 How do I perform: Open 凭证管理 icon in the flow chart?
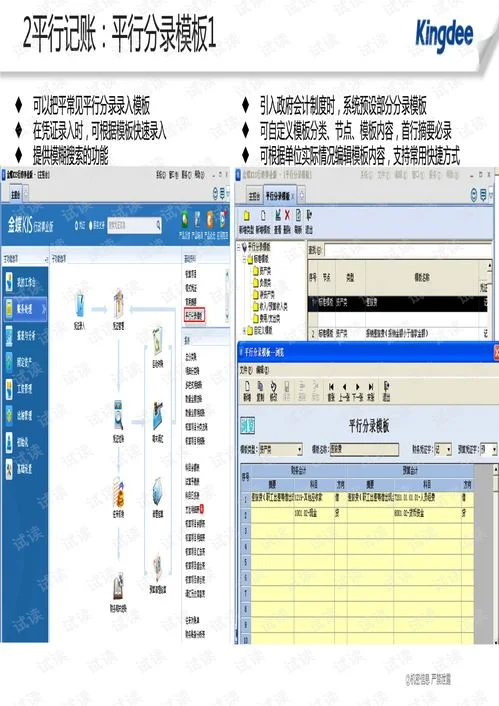coord(118,303)
